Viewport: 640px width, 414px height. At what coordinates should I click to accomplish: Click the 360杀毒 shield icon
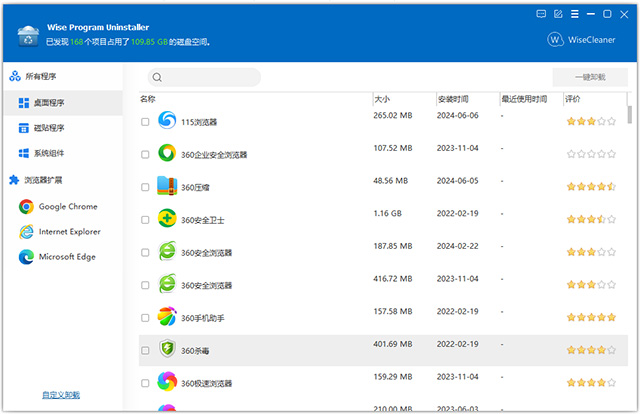click(167, 349)
